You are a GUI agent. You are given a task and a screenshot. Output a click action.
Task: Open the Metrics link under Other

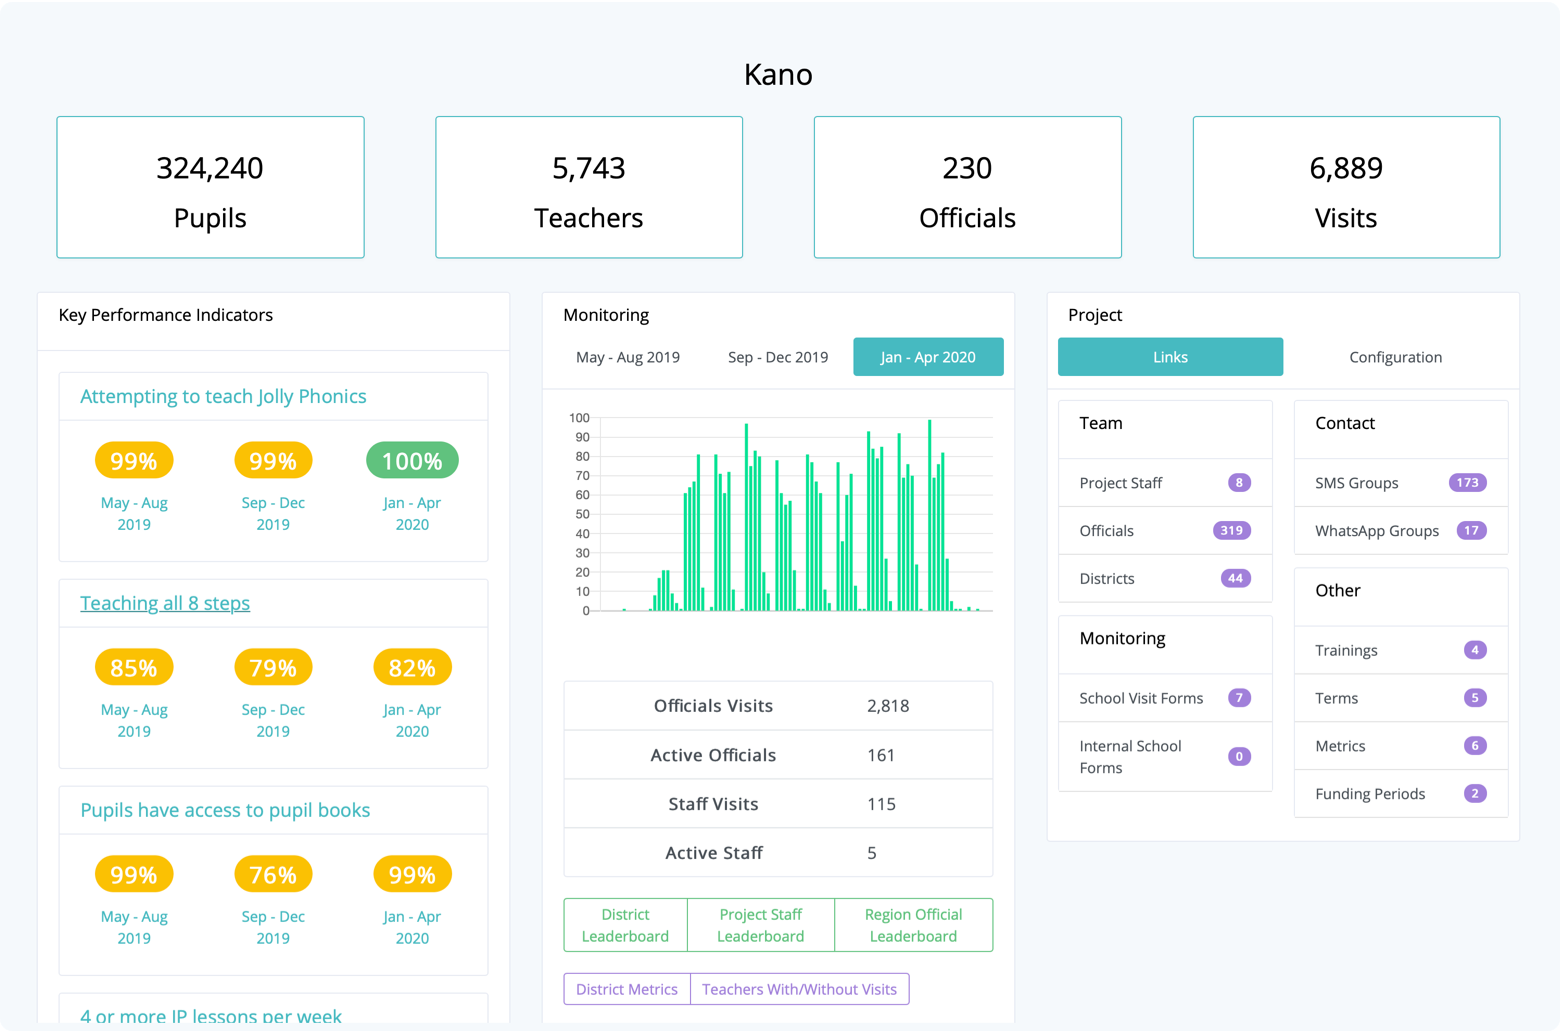[x=1401, y=746]
